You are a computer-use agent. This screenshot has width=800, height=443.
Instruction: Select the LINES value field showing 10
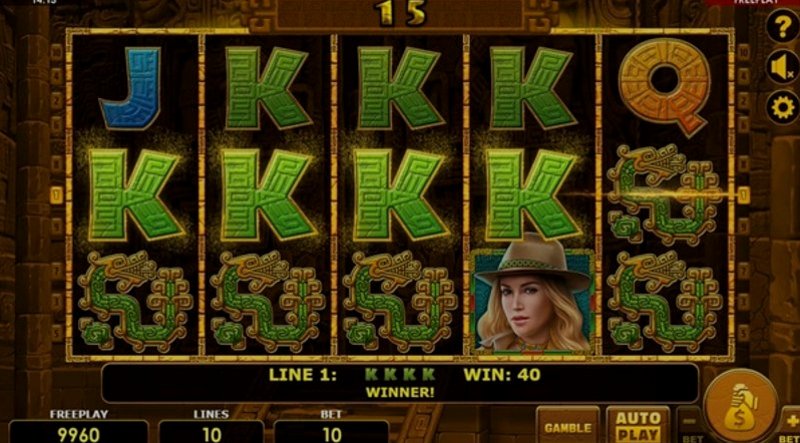211,434
